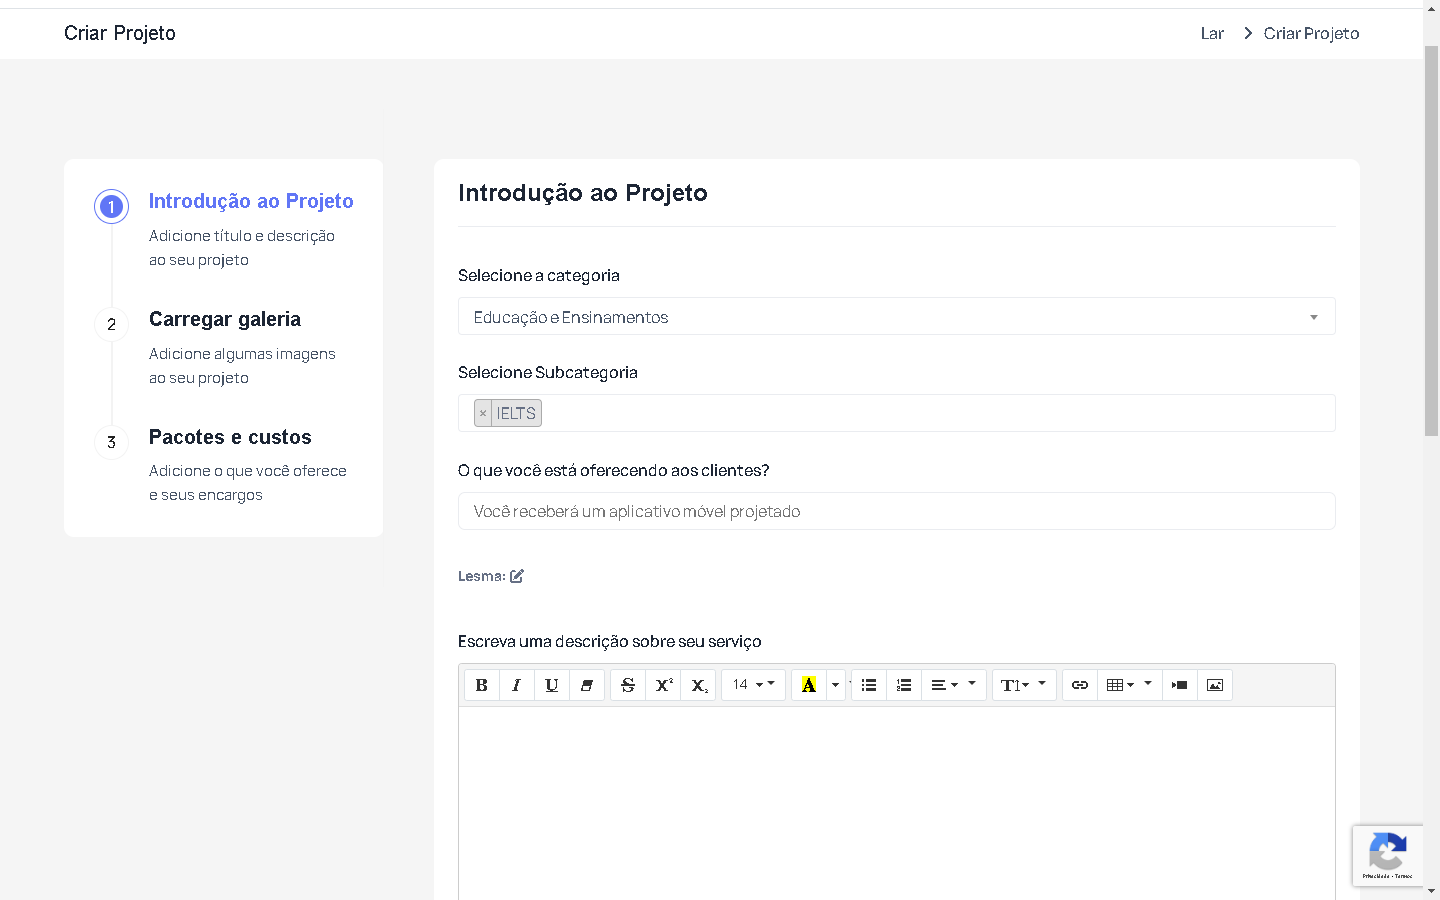The height and width of the screenshot is (900, 1440).
Task: Open the paragraph alignment dropdown
Action: pyautogui.click(x=953, y=685)
